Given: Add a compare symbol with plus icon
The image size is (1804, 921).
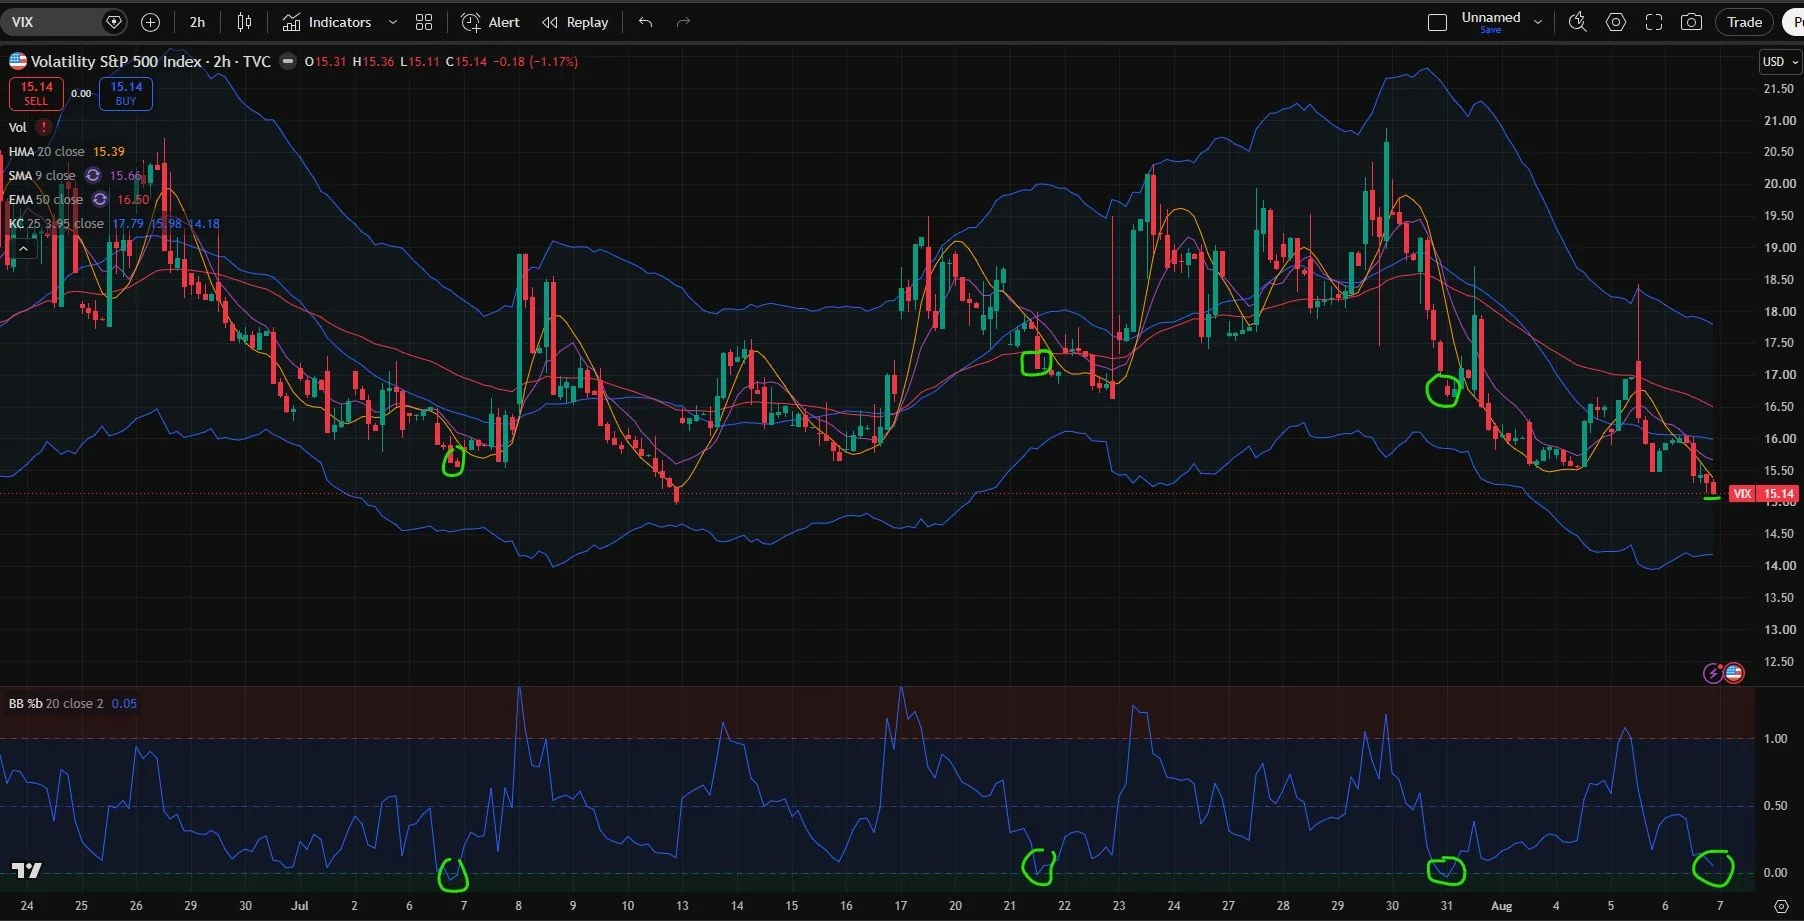Looking at the screenshot, I should click(150, 22).
